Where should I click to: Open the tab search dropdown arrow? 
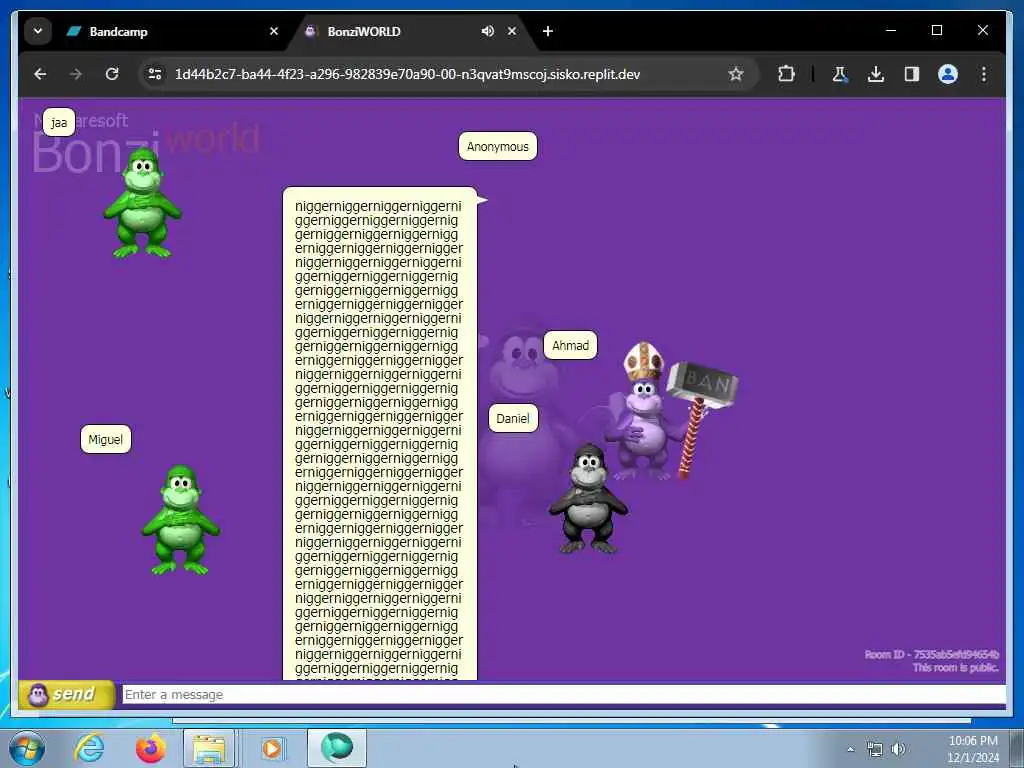38,31
